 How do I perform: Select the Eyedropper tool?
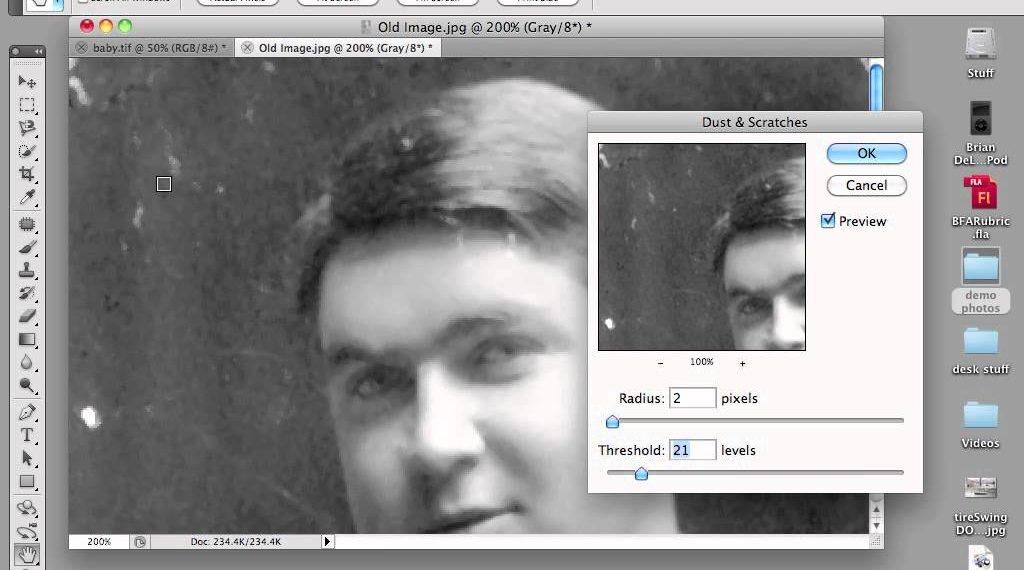coord(27,197)
